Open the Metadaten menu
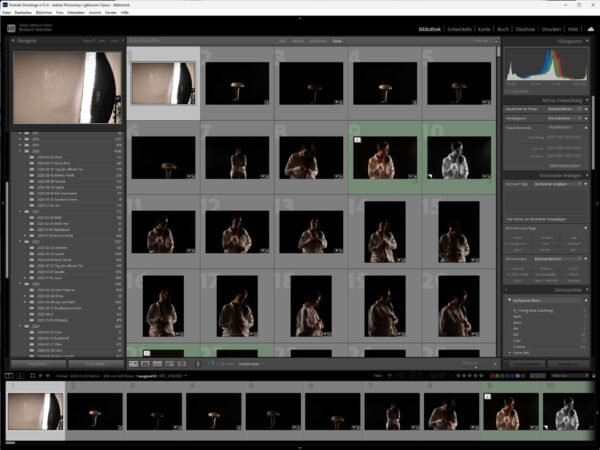Viewport: 600px width, 450px height. (77, 13)
